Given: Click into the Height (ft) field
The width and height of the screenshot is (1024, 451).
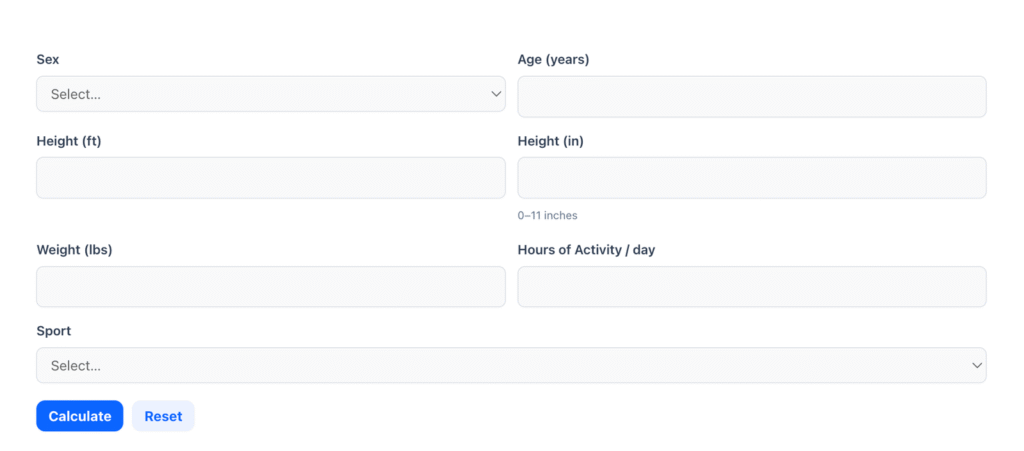Looking at the screenshot, I should tap(270, 178).
